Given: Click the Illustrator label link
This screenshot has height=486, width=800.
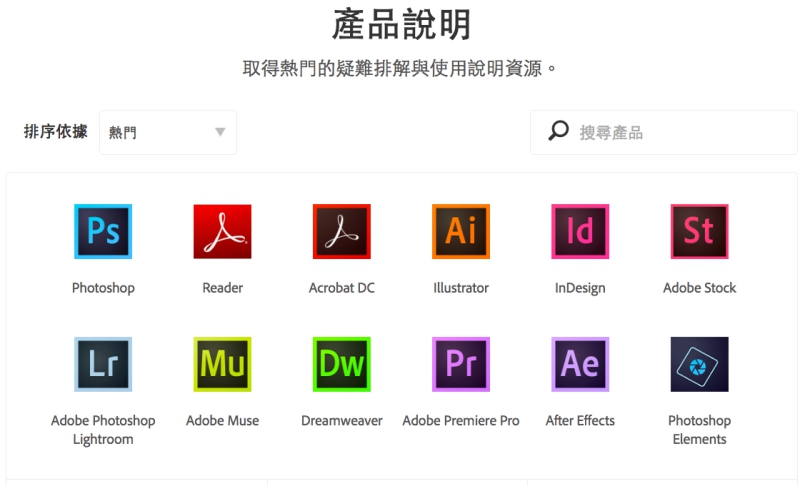Looking at the screenshot, I should 461,288.
